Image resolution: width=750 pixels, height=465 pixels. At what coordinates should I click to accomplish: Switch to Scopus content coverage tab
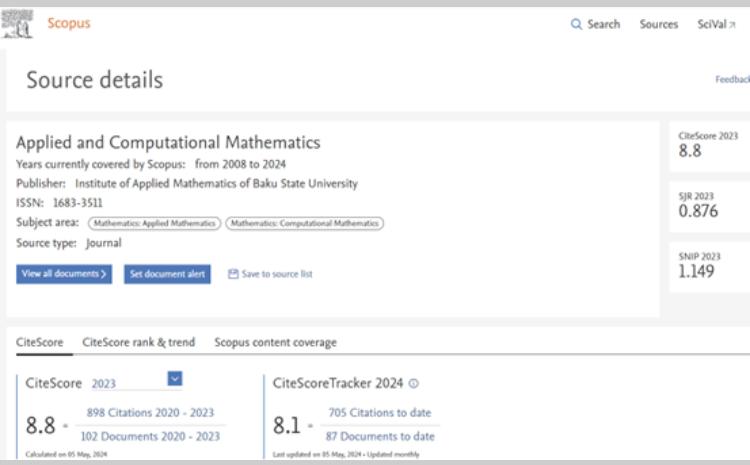276,343
